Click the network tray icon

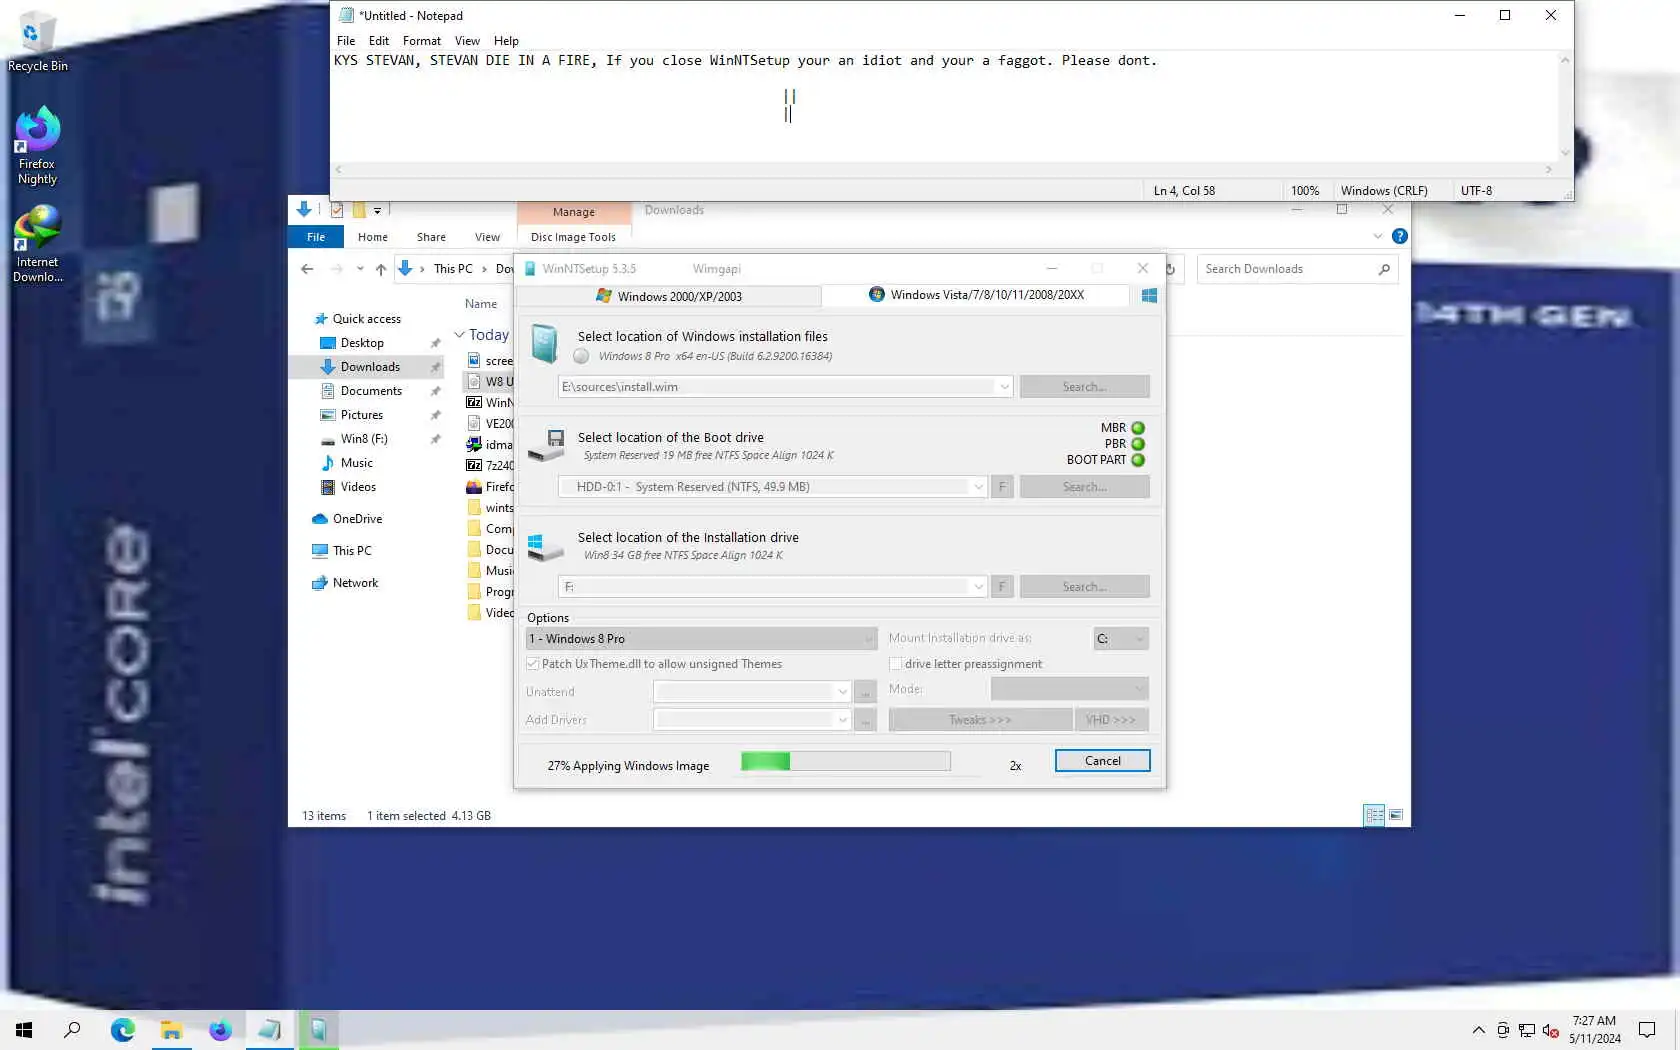click(x=1527, y=1030)
